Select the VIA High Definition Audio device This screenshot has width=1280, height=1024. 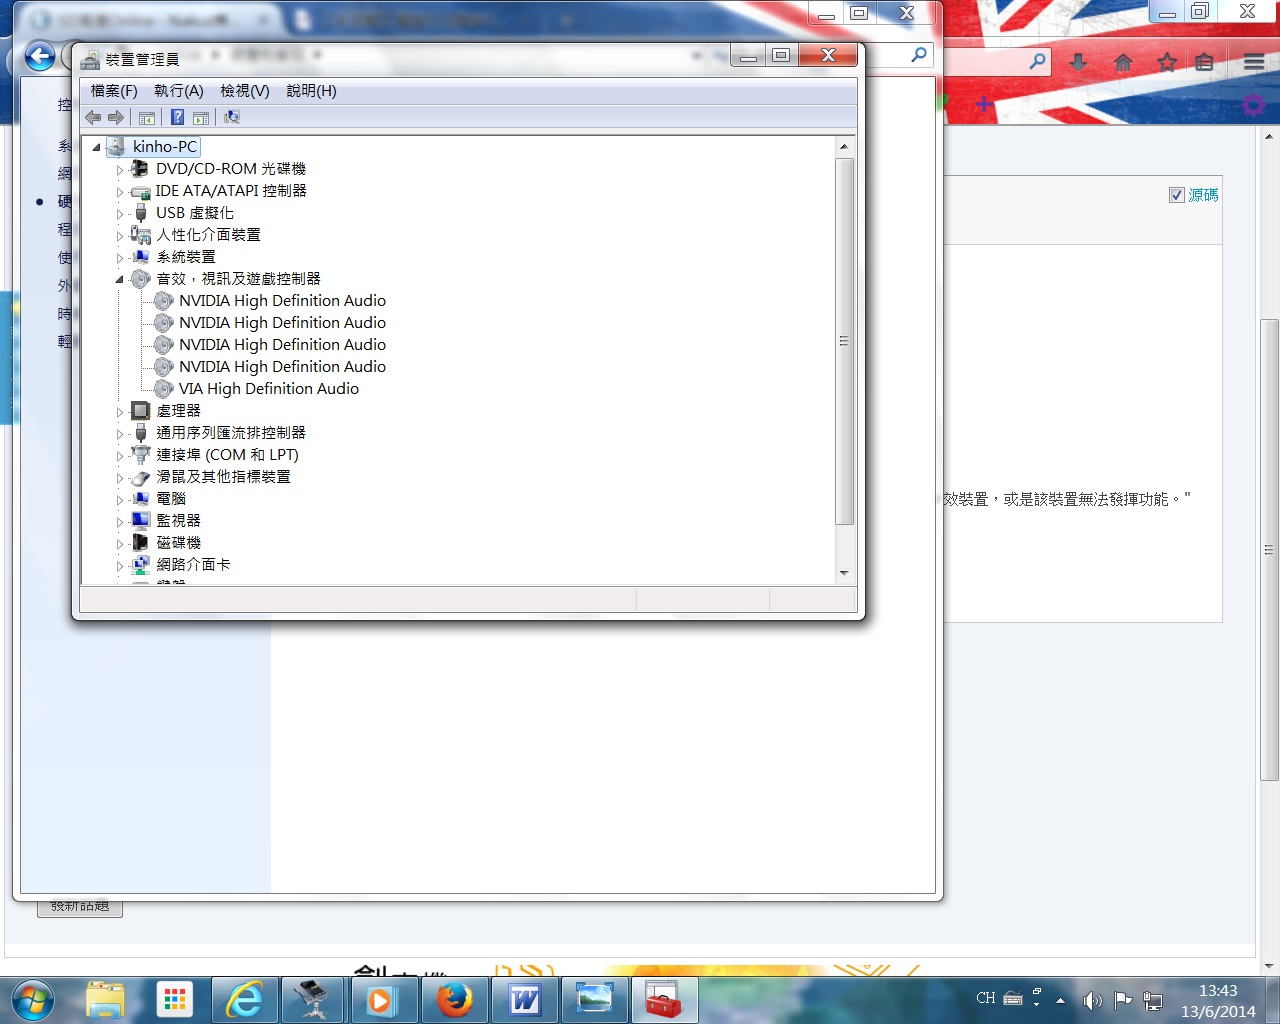(x=269, y=389)
